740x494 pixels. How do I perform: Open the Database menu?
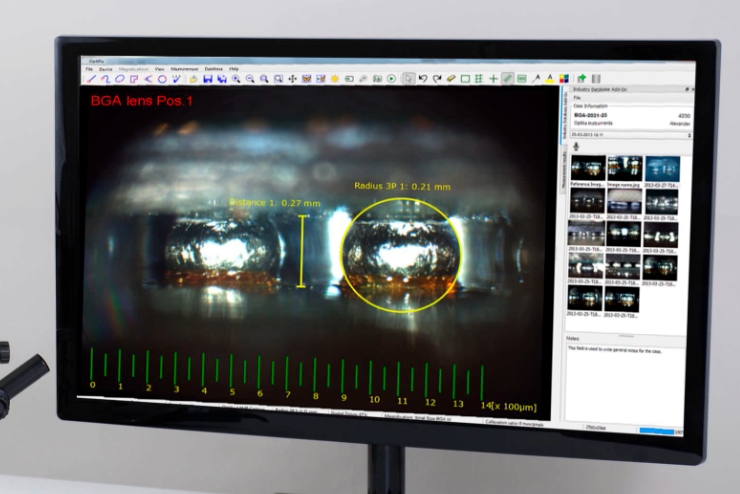point(213,69)
